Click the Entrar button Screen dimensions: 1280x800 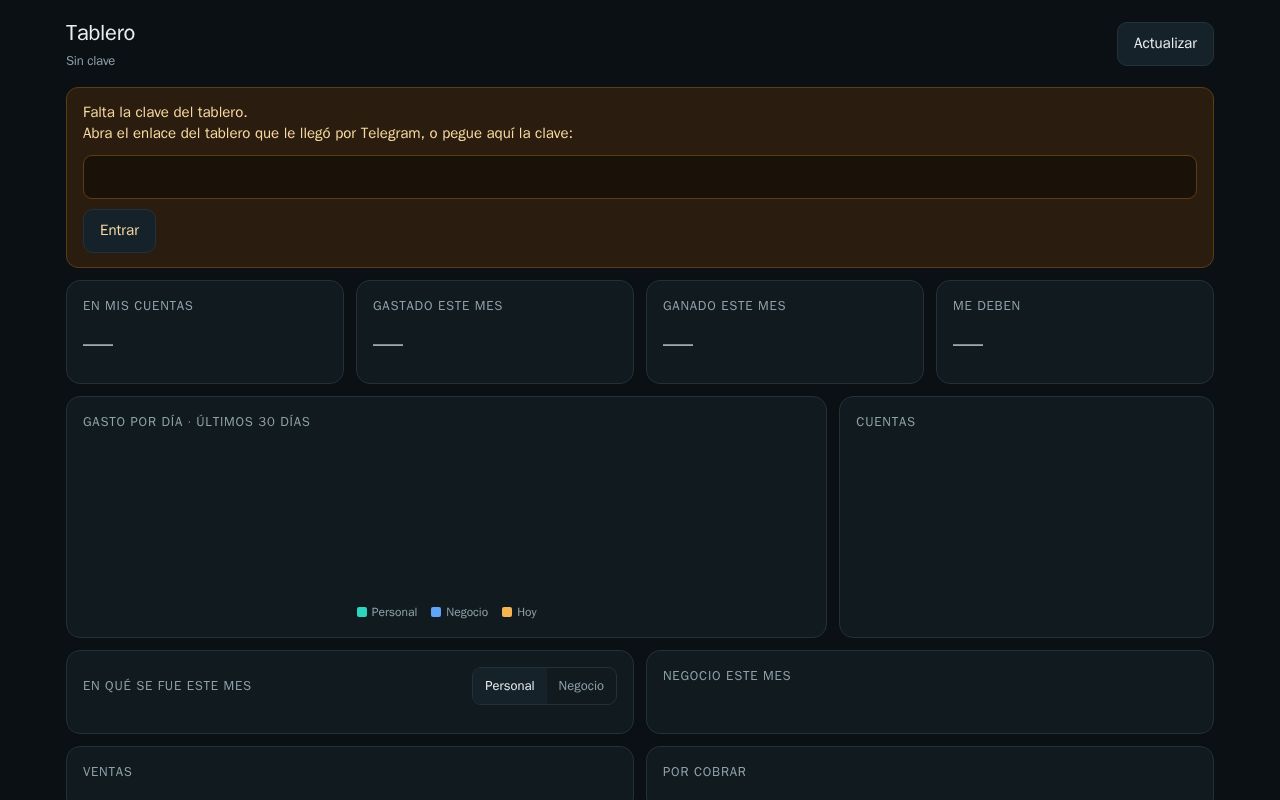119,231
